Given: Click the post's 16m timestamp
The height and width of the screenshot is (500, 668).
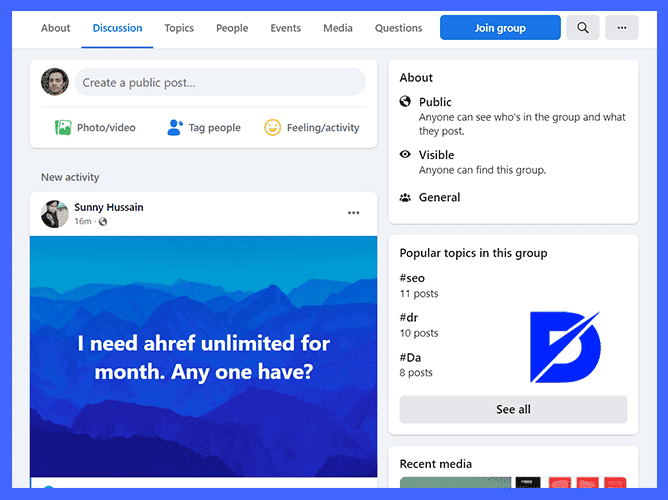Looking at the screenshot, I should (x=83, y=221).
